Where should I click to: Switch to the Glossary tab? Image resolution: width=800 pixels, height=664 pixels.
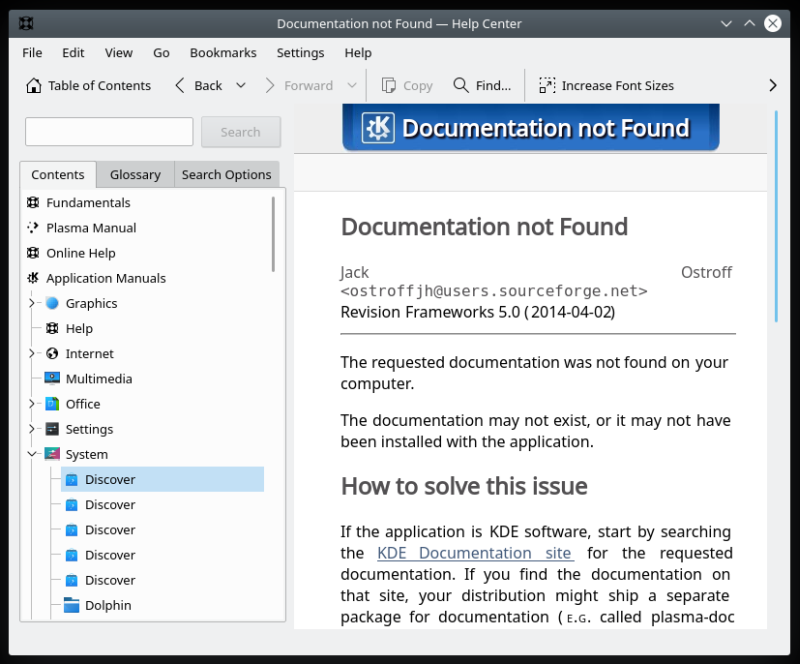click(135, 175)
